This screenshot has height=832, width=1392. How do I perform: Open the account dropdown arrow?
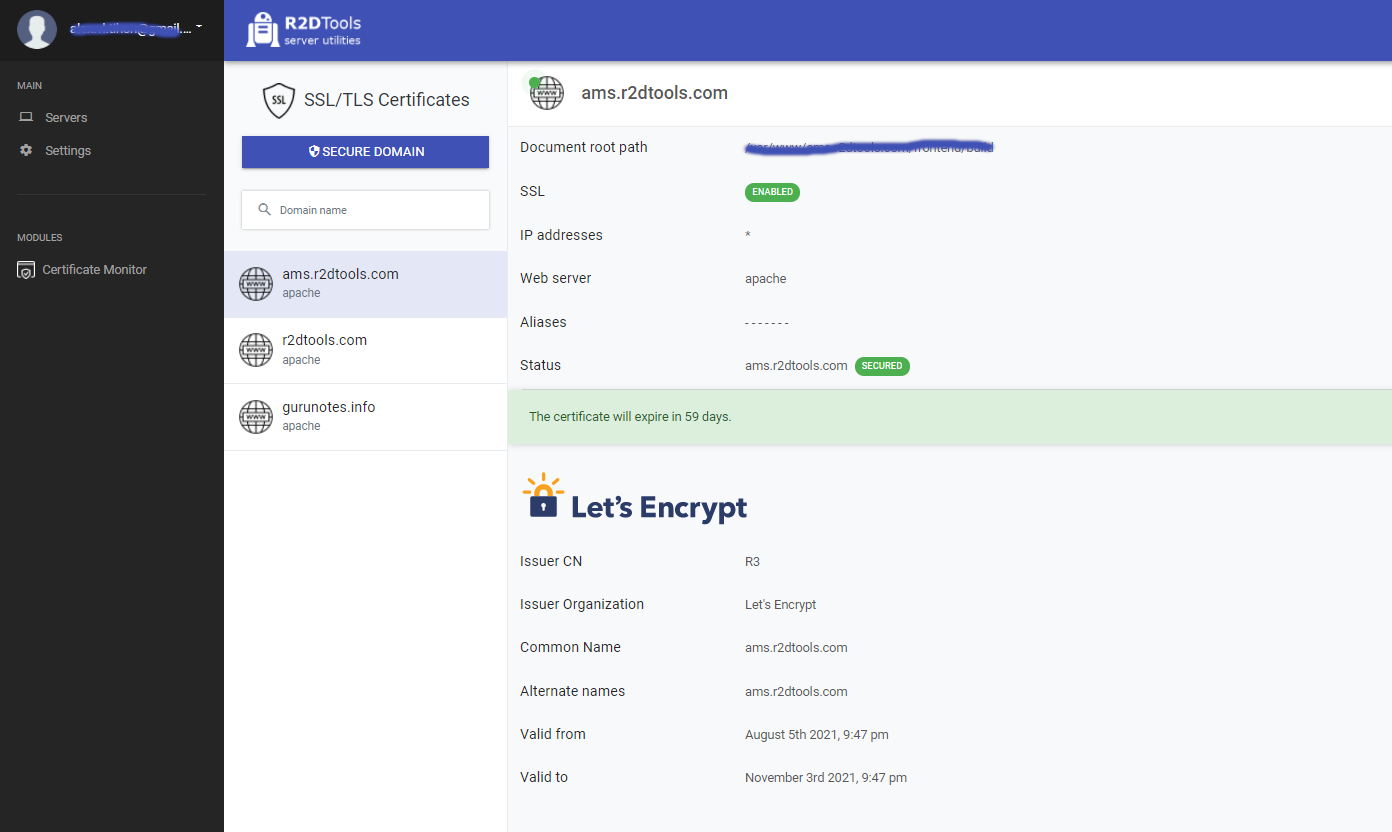coord(199,27)
